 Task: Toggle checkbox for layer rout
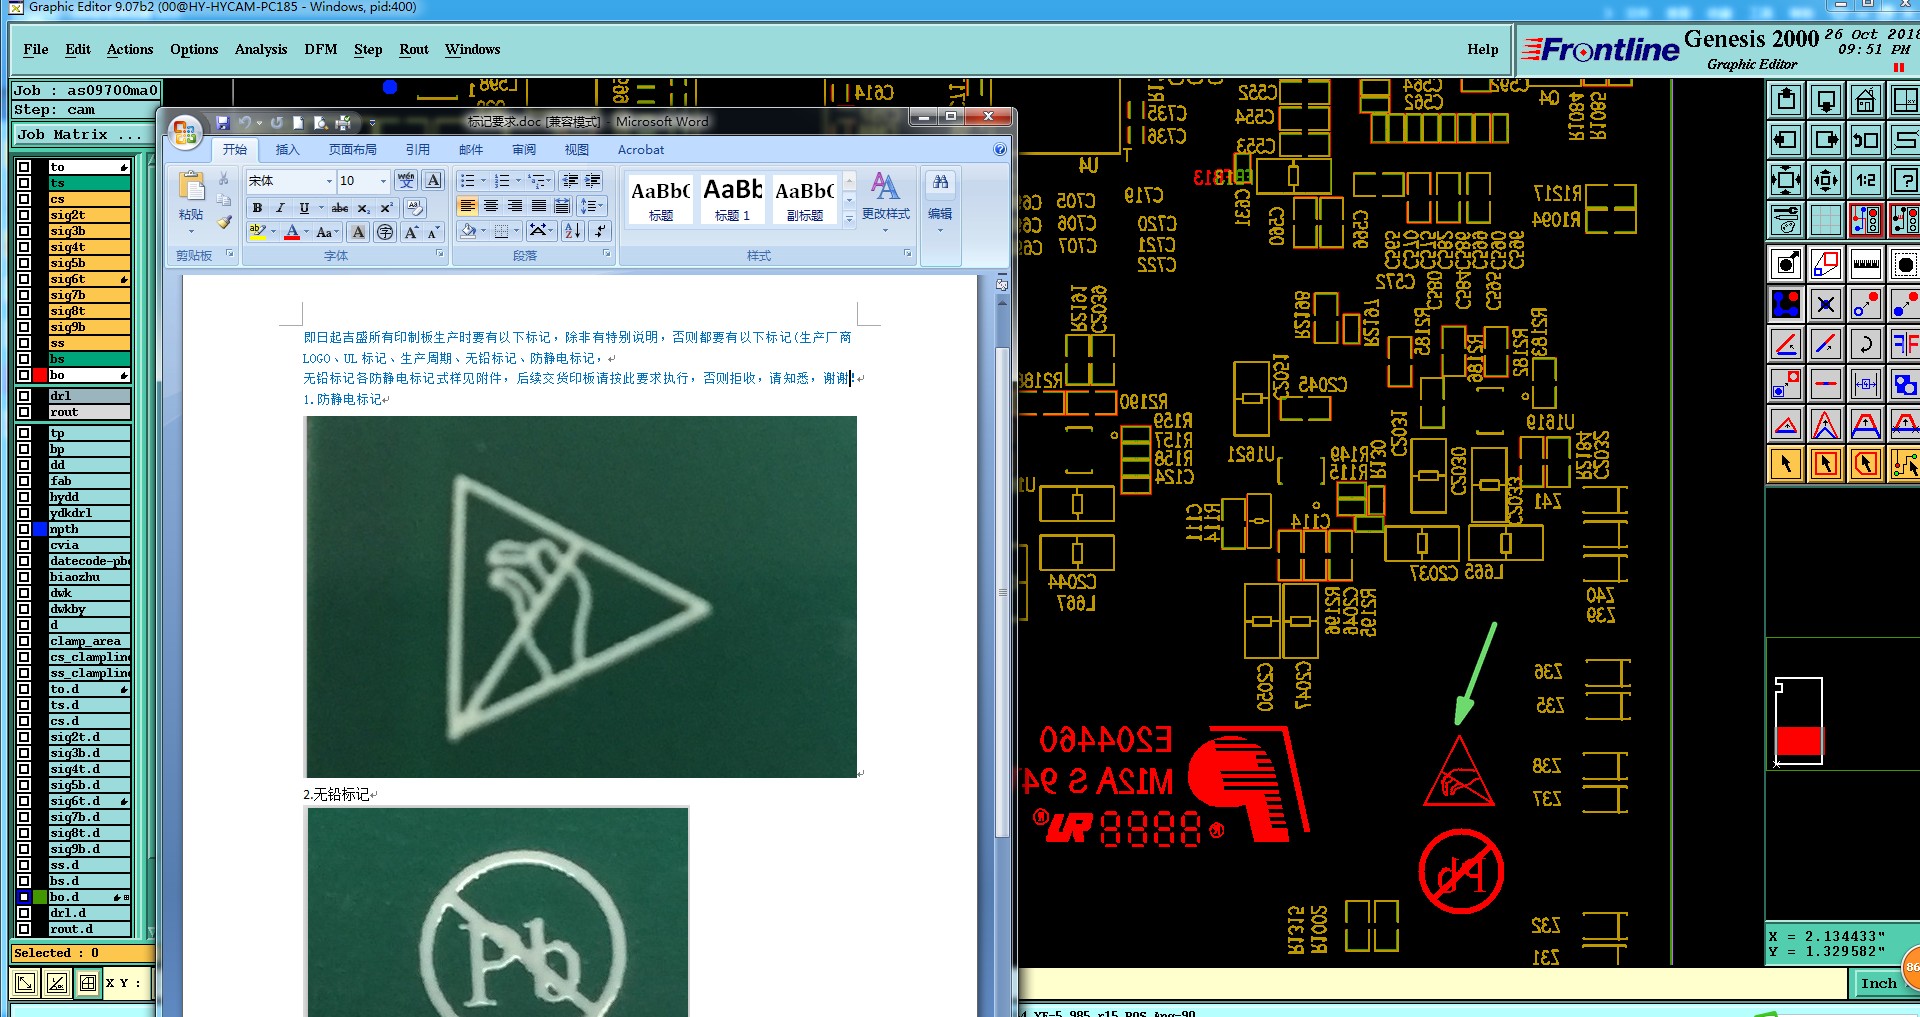(24, 412)
